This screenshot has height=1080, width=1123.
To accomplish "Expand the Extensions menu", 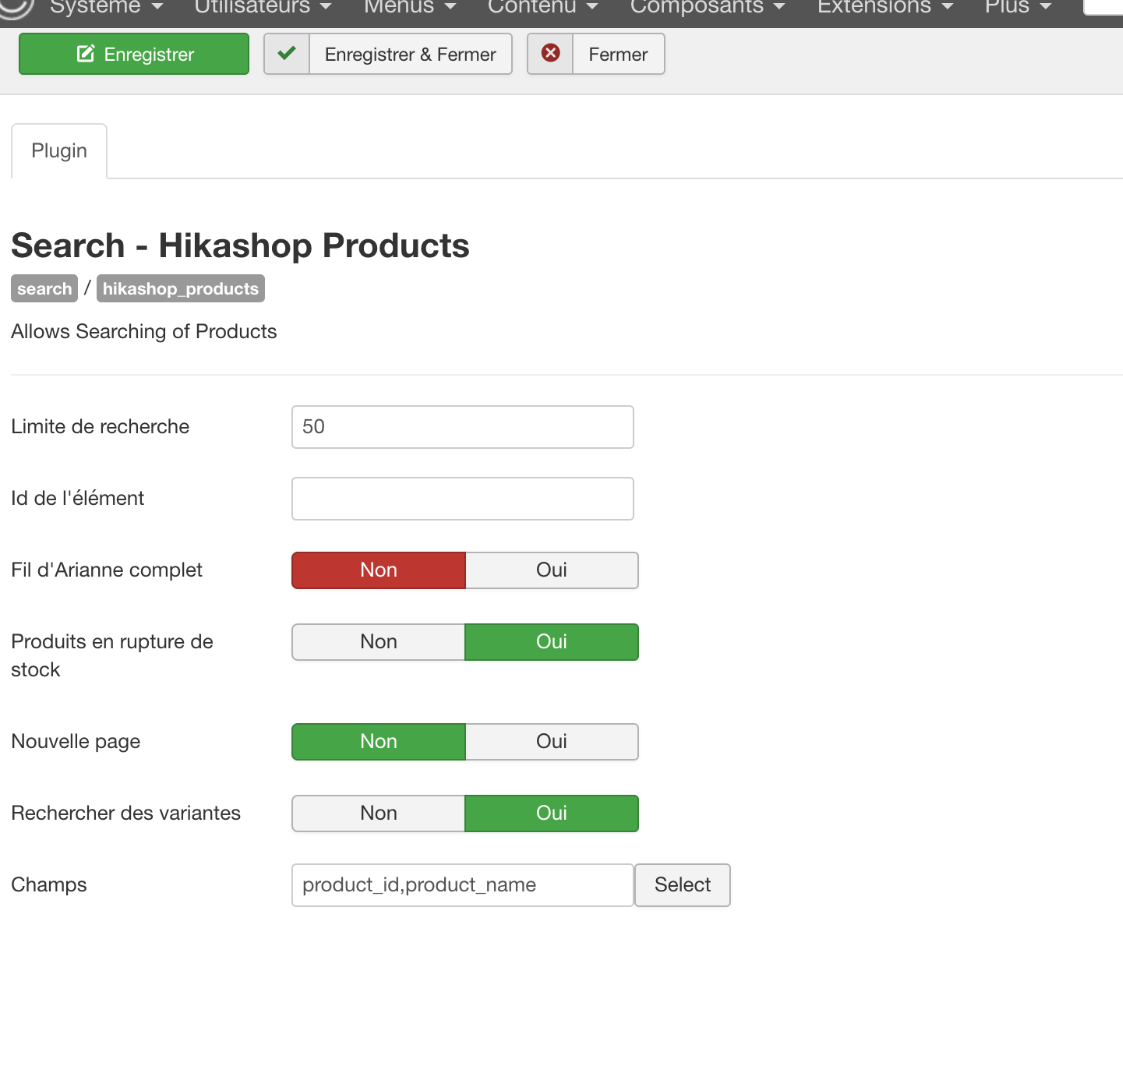I will tap(885, 7).
